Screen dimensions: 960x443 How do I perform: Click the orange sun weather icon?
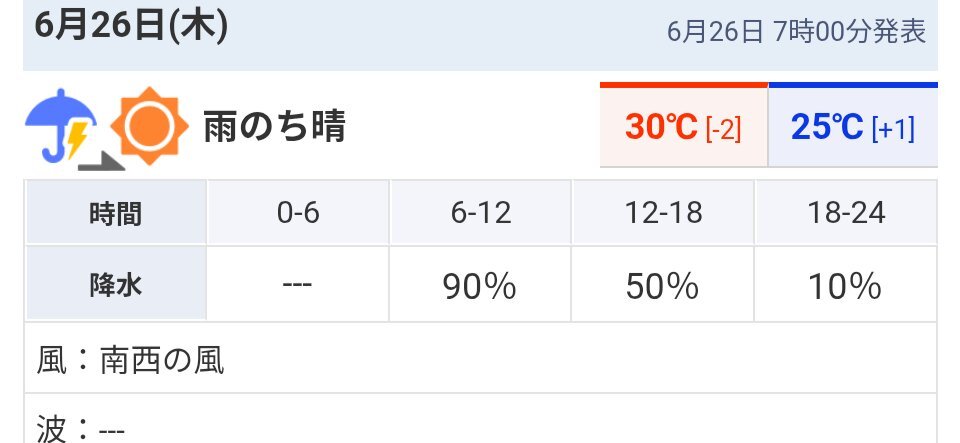(x=149, y=126)
